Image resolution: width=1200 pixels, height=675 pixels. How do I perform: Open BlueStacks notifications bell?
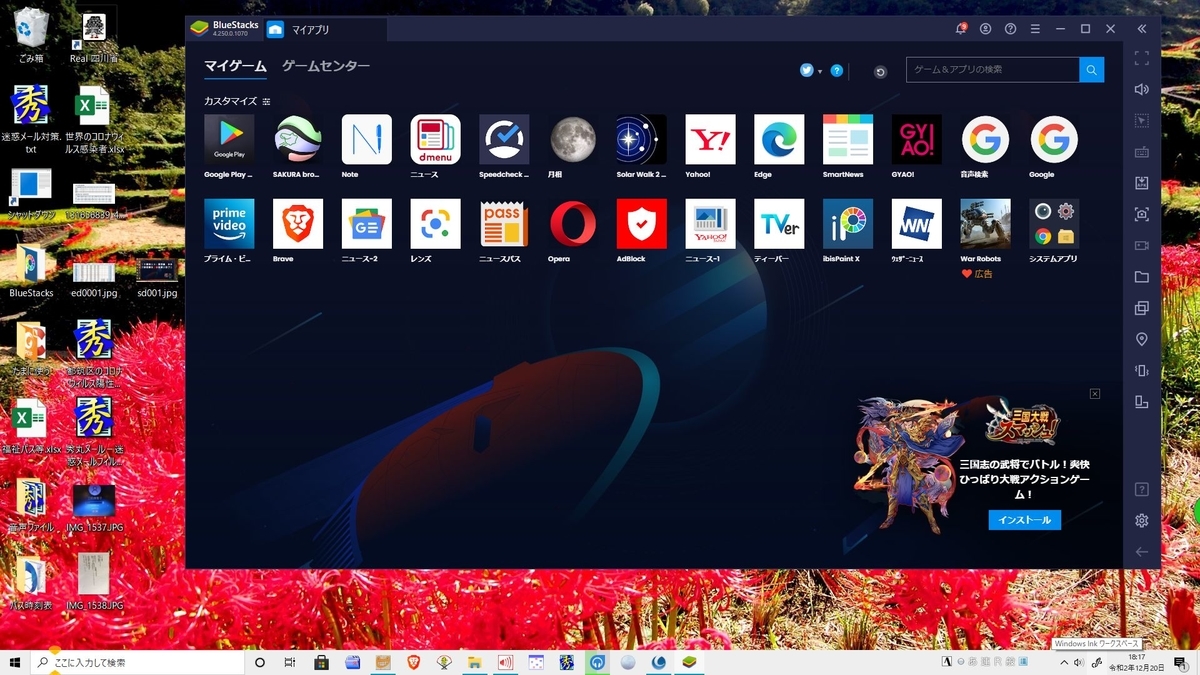coord(961,29)
